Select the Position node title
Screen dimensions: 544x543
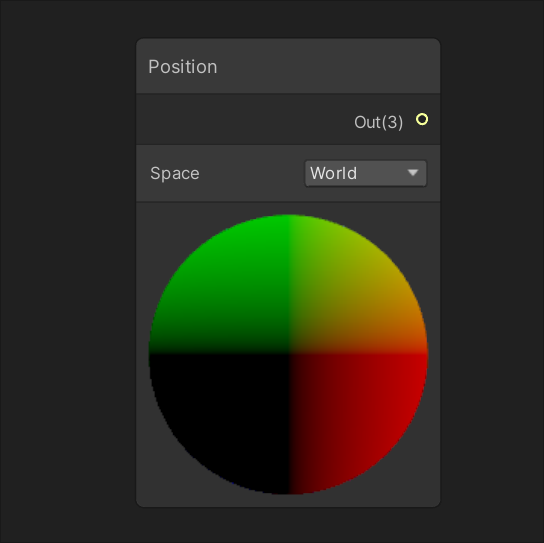click(182, 67)
